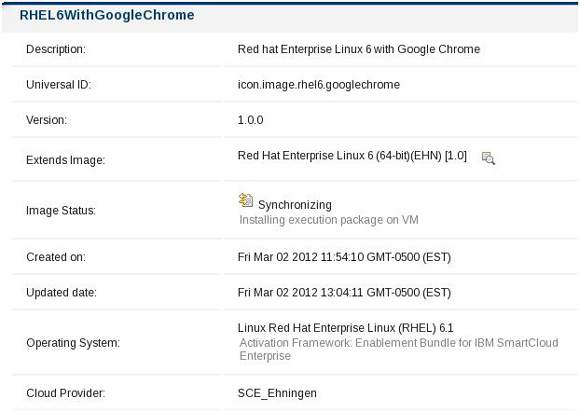Click the Synchronizing status text
Viewport: 580px width, 412px height.
click(x=295, y=205)
